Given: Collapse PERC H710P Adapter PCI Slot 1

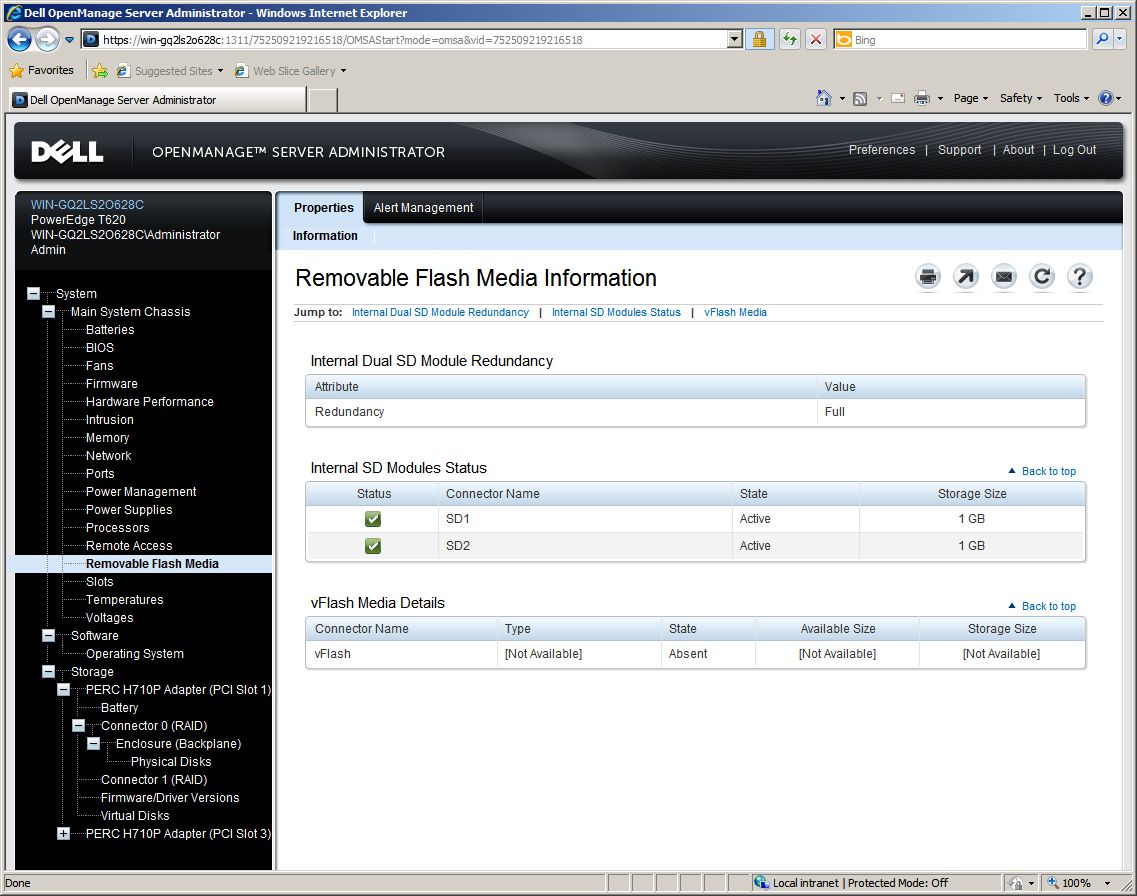Looking at the screenshot, I should (x=64, y=689).
